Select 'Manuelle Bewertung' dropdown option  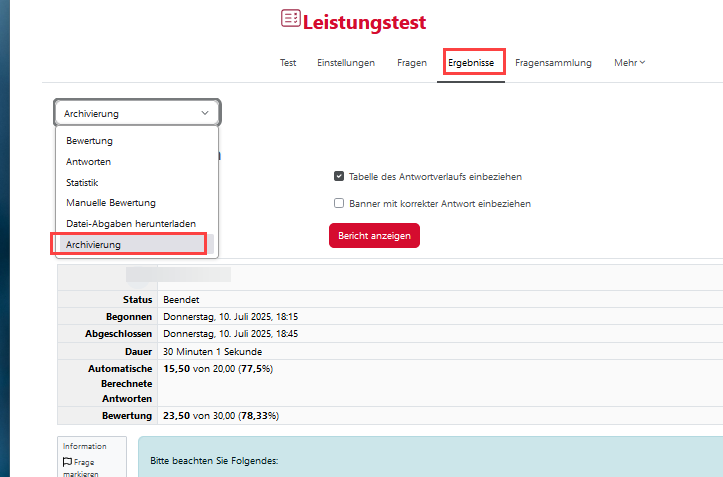pyautogui.click(x=110, y=203)
